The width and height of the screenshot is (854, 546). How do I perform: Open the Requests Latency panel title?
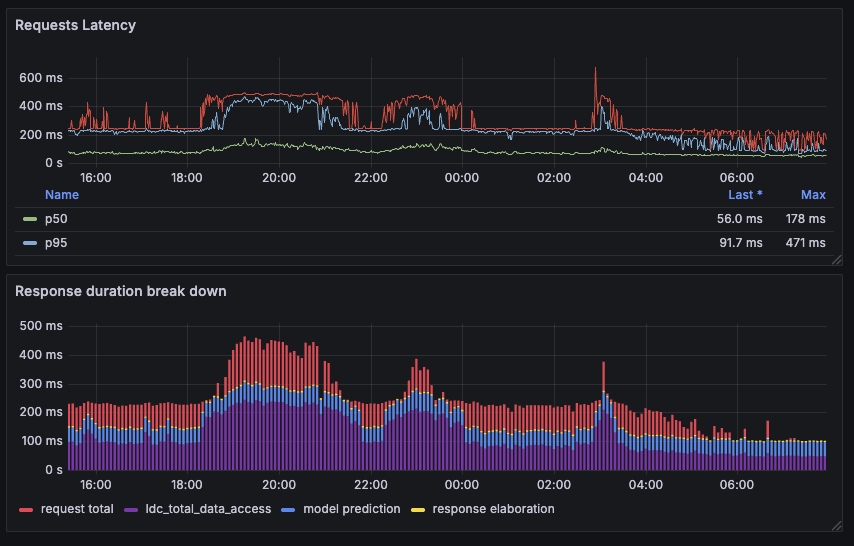click(x=75, y=25)
